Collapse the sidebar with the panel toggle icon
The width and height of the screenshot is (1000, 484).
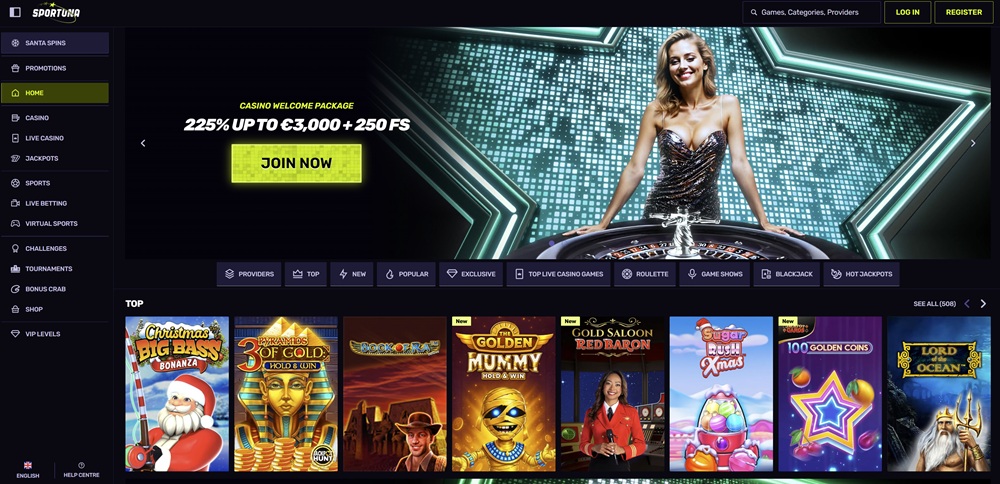(15, 12)
